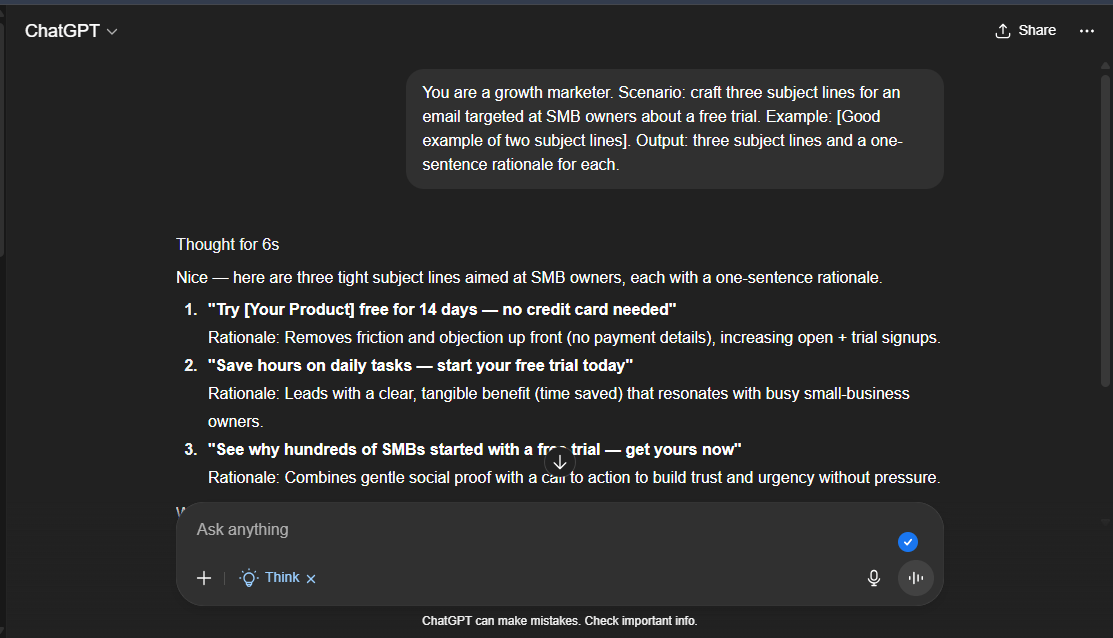Click the Share upload arrow icon

tap(1003, 31)
